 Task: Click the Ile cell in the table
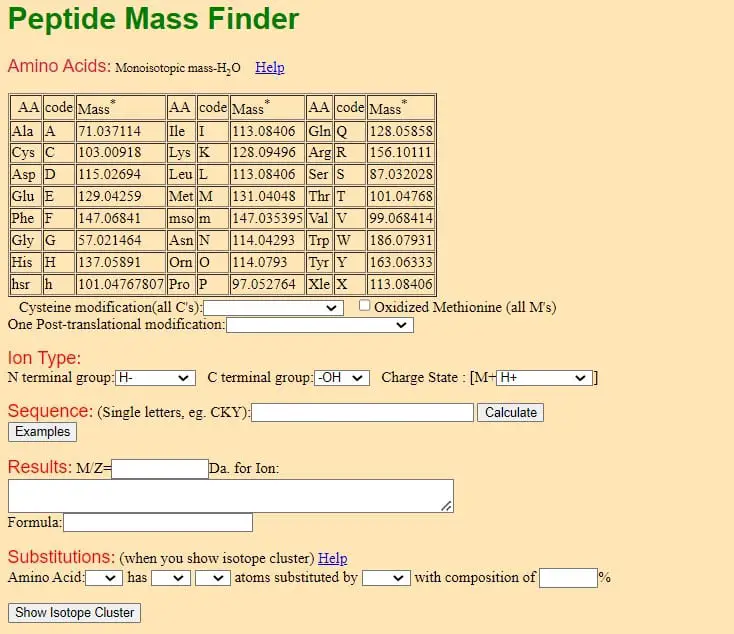[x=181, y=131]
